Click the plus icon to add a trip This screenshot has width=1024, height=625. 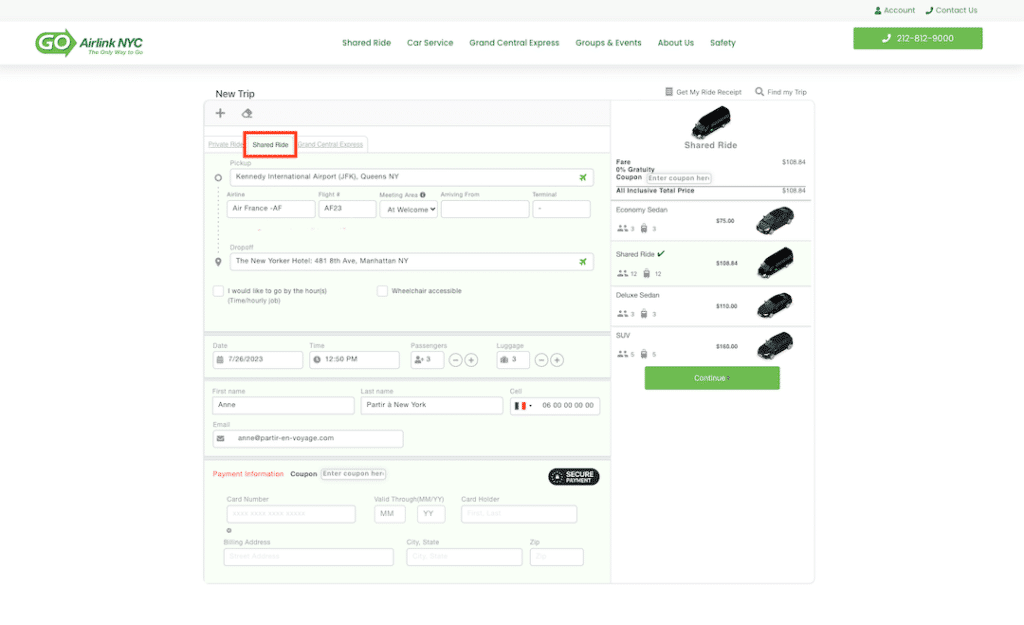coord(220,113)
